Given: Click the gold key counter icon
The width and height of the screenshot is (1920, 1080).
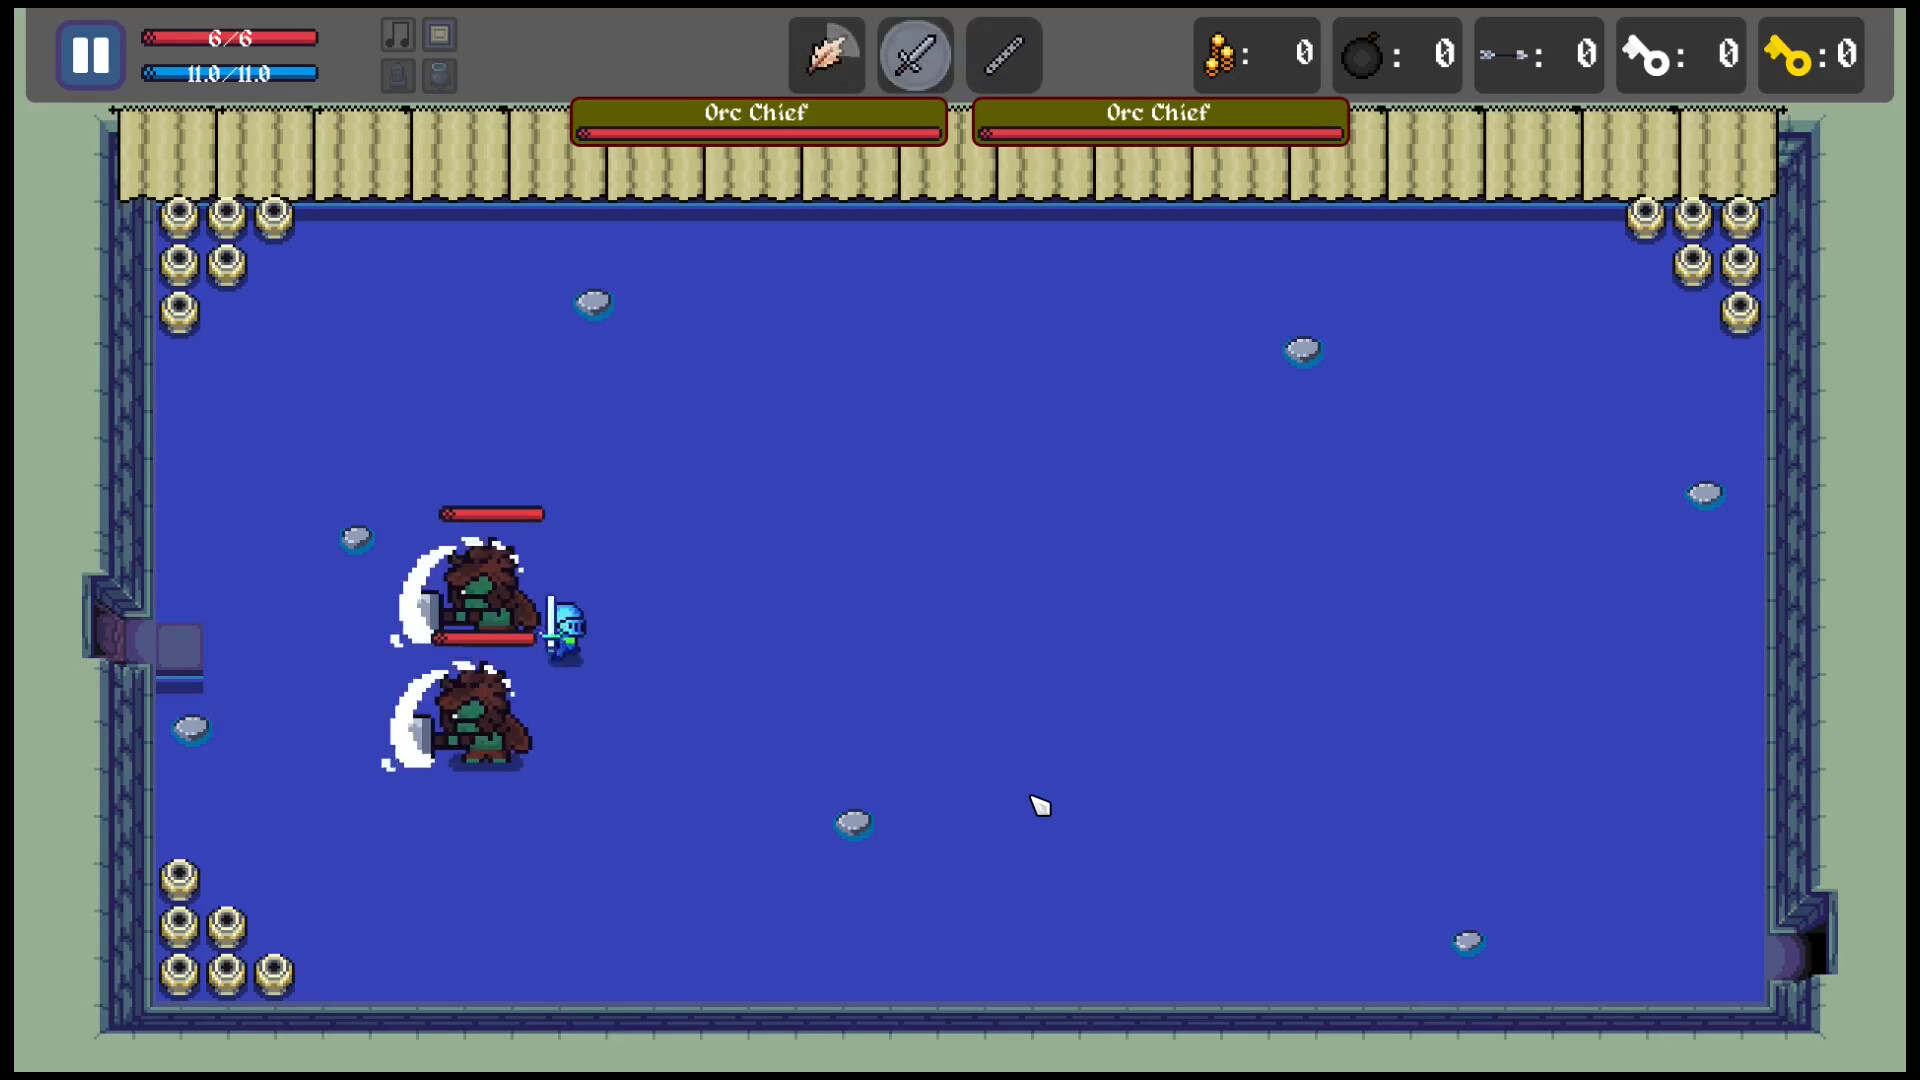Looking at the screenshot, I should 1788,56.
